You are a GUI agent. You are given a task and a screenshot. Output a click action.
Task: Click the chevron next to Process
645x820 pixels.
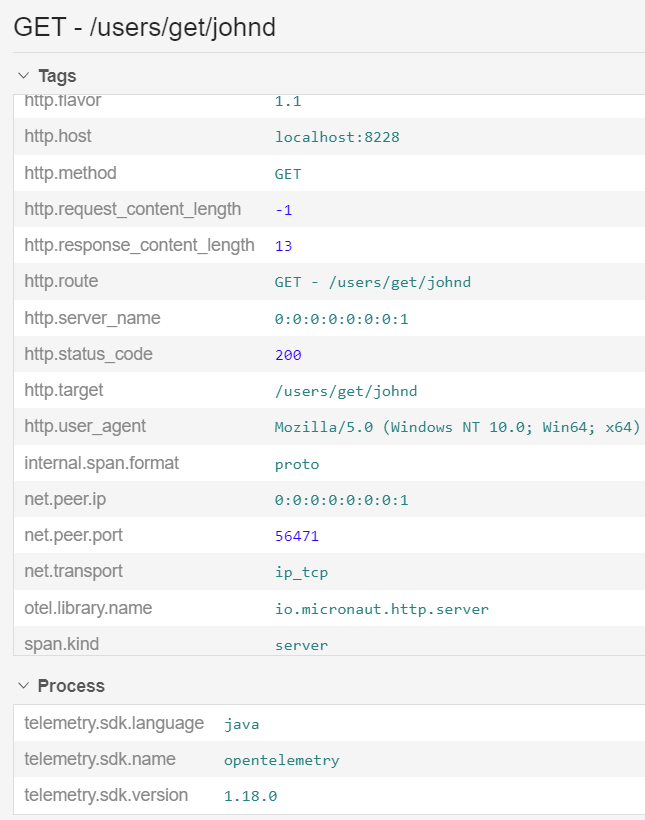coord(25,686)
